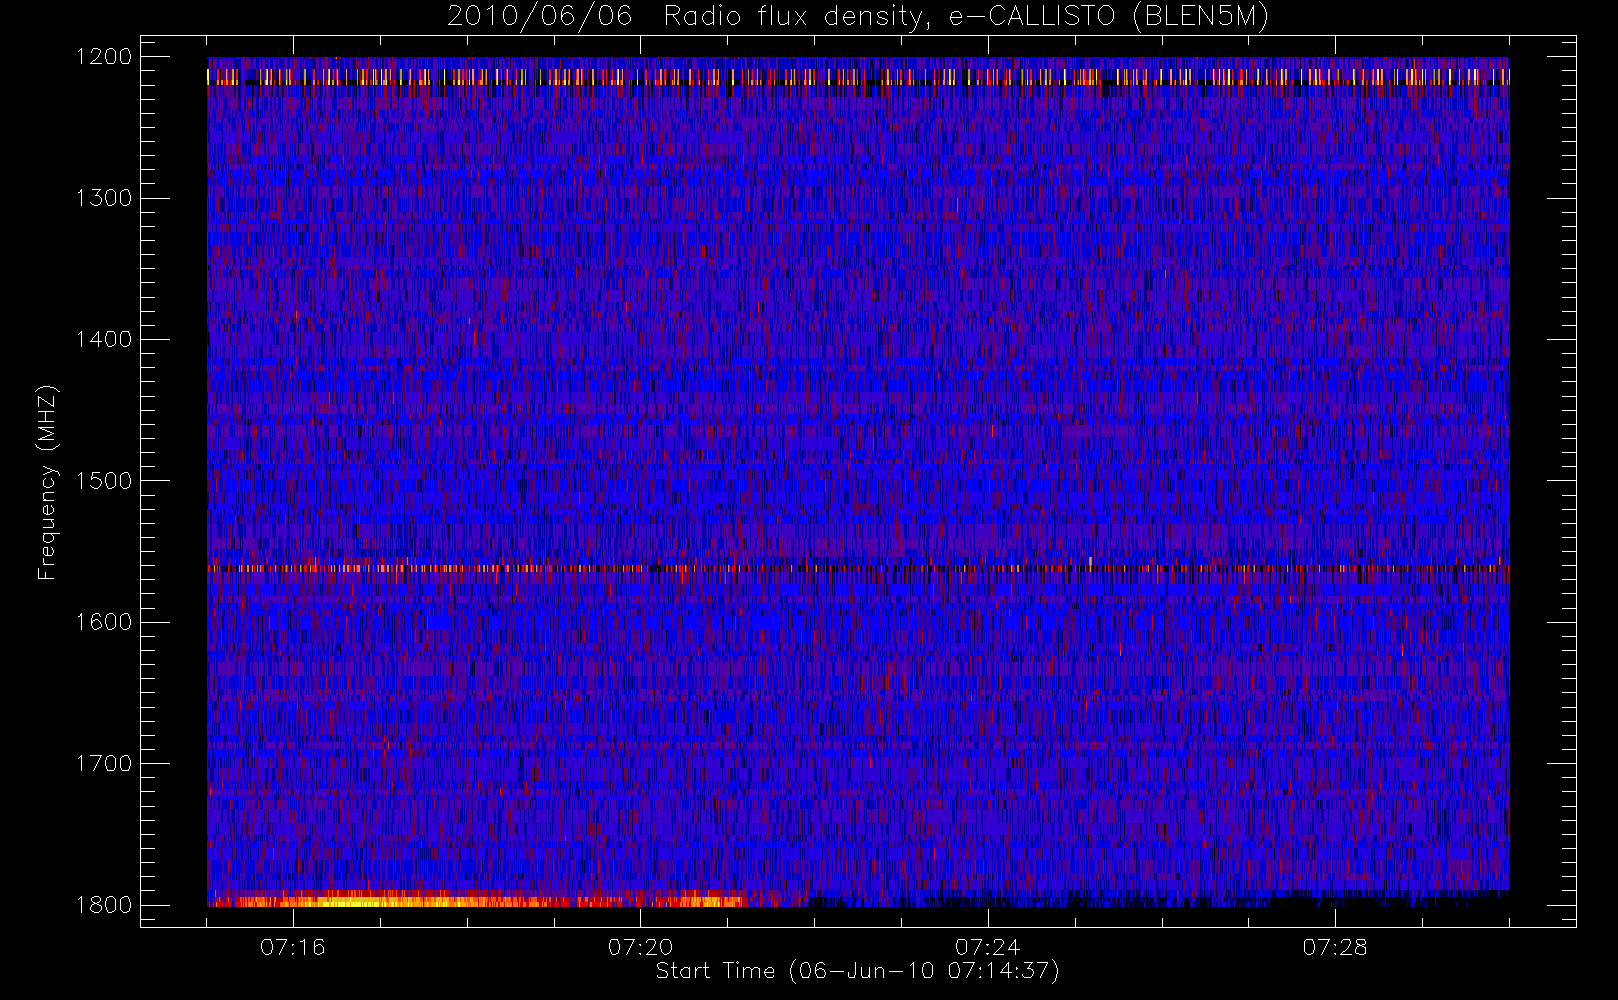Click the 07:16 time tick label
This screenshot has height=1000, width=1618.
[292, 947]
